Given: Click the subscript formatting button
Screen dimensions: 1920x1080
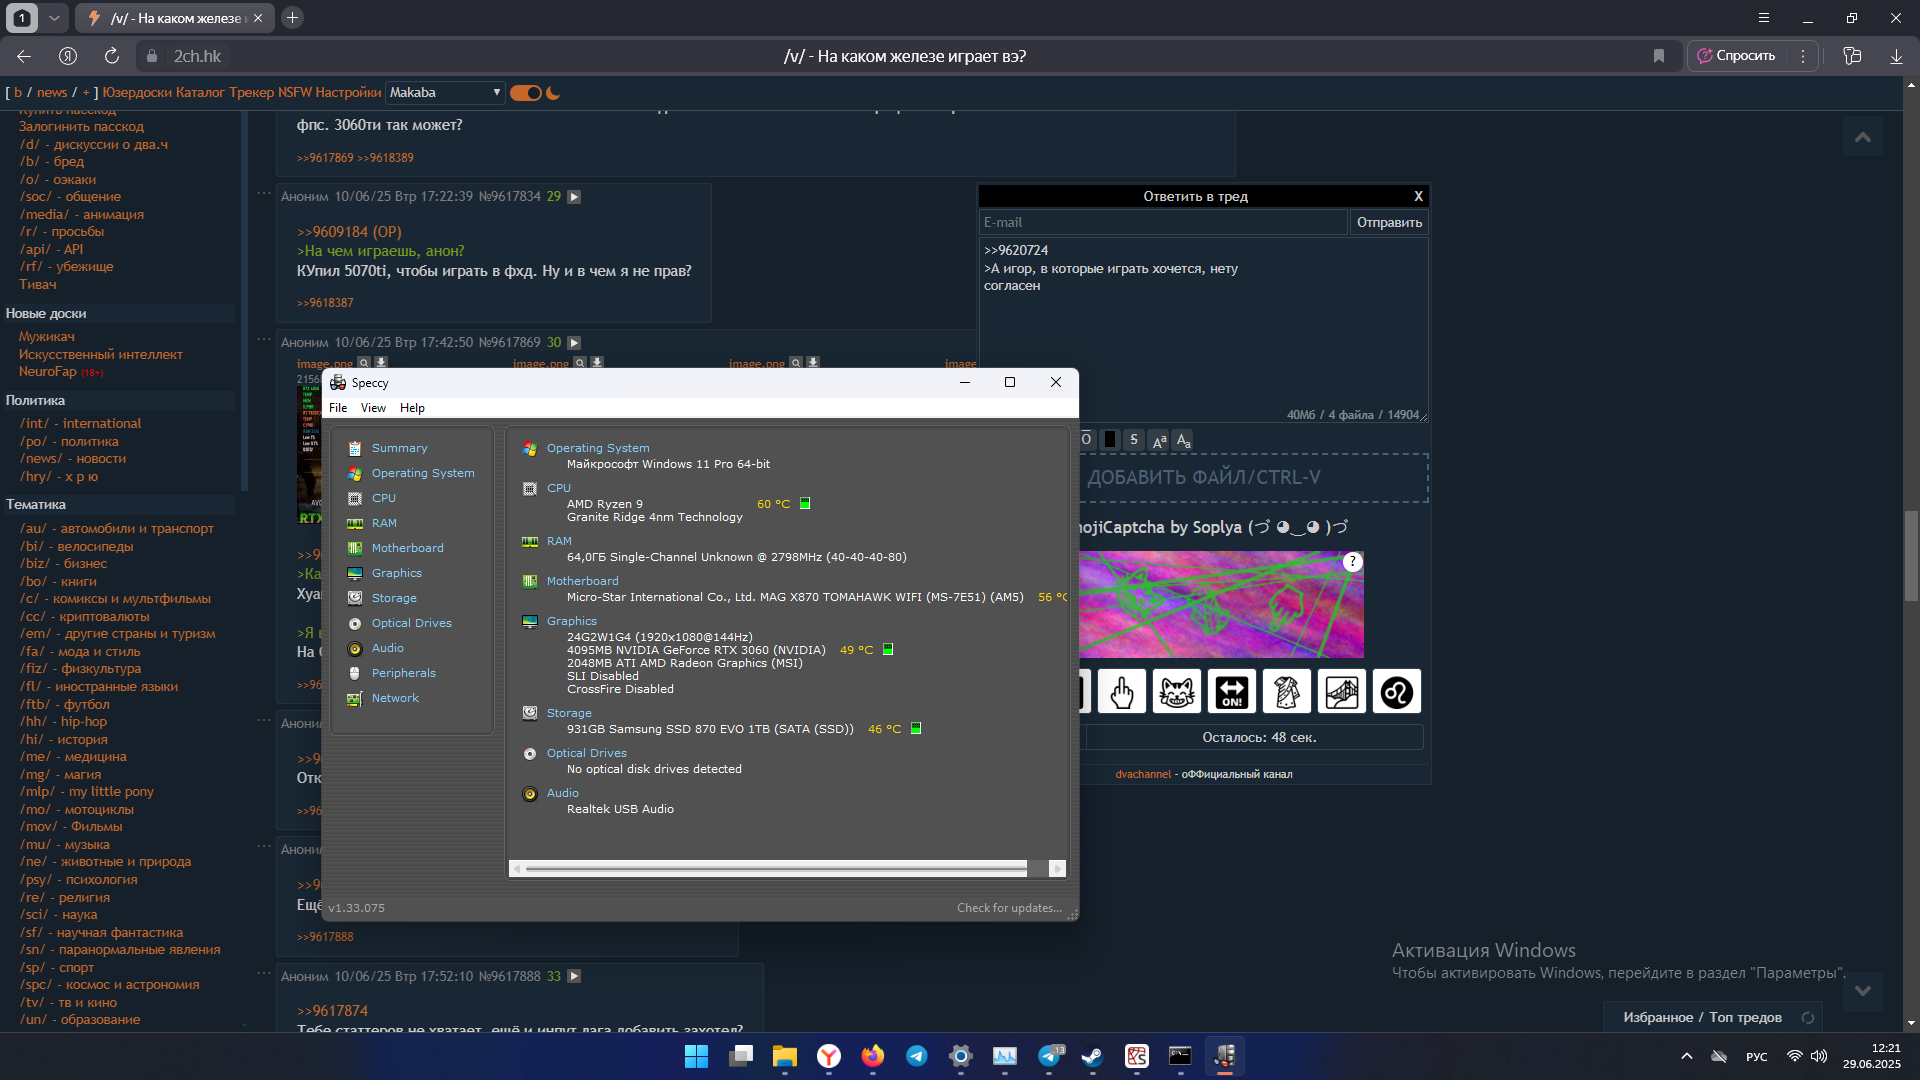Looking at the screenshot, I should [x=1184, y=440].
